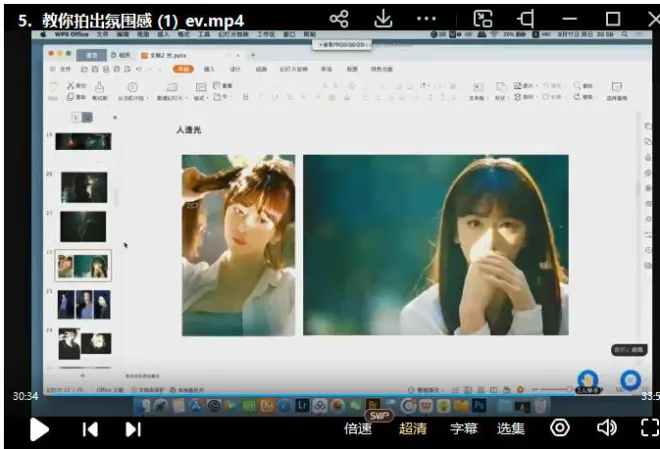This screenshot has height=449, width=660.
Task: Open the three-dot more options menu
Action: click(427, 18)
